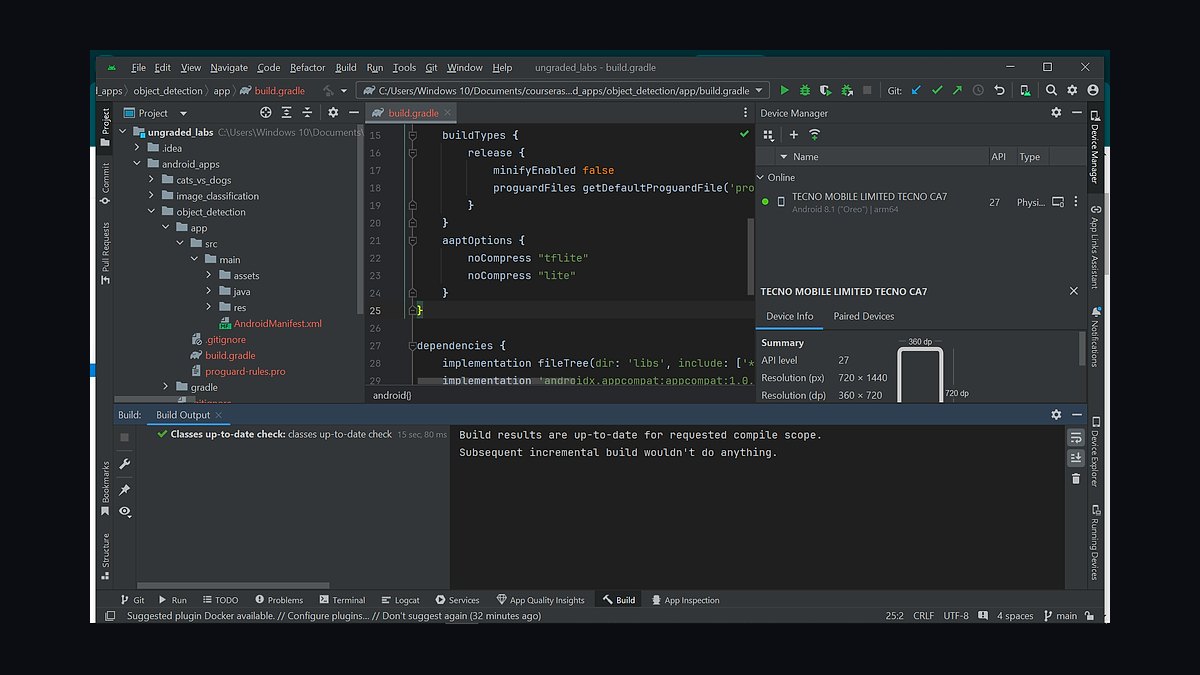Expand the image_classification folder

click(x=152, y=196)
